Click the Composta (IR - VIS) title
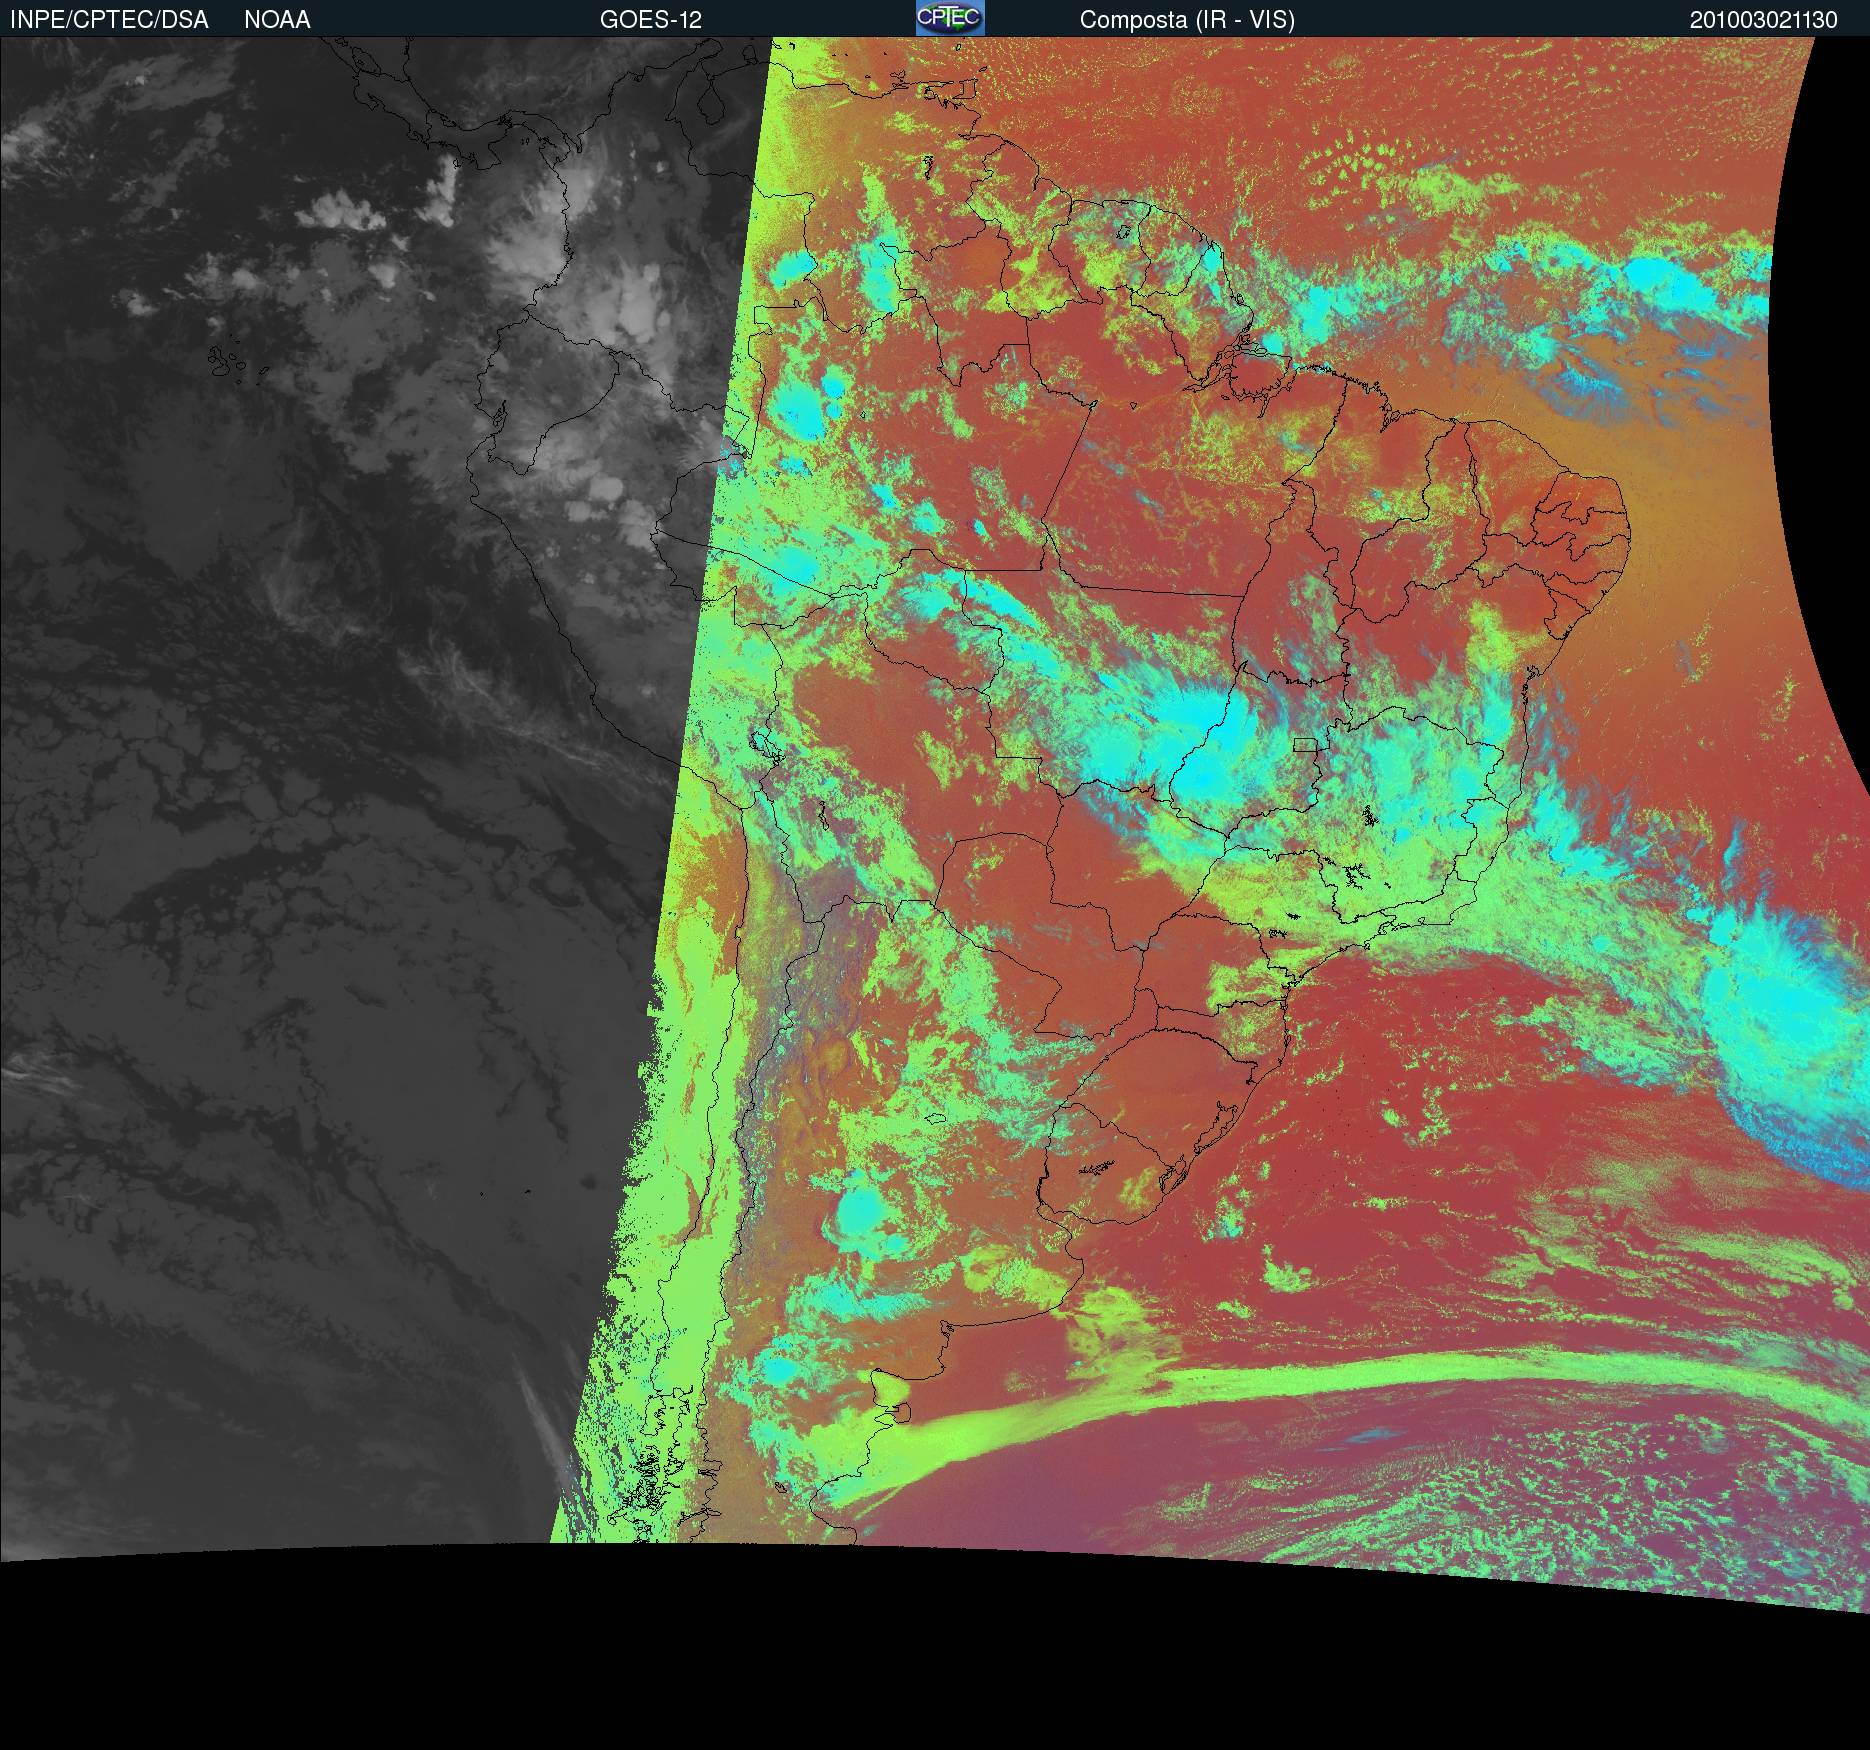 click(1187, 20)
